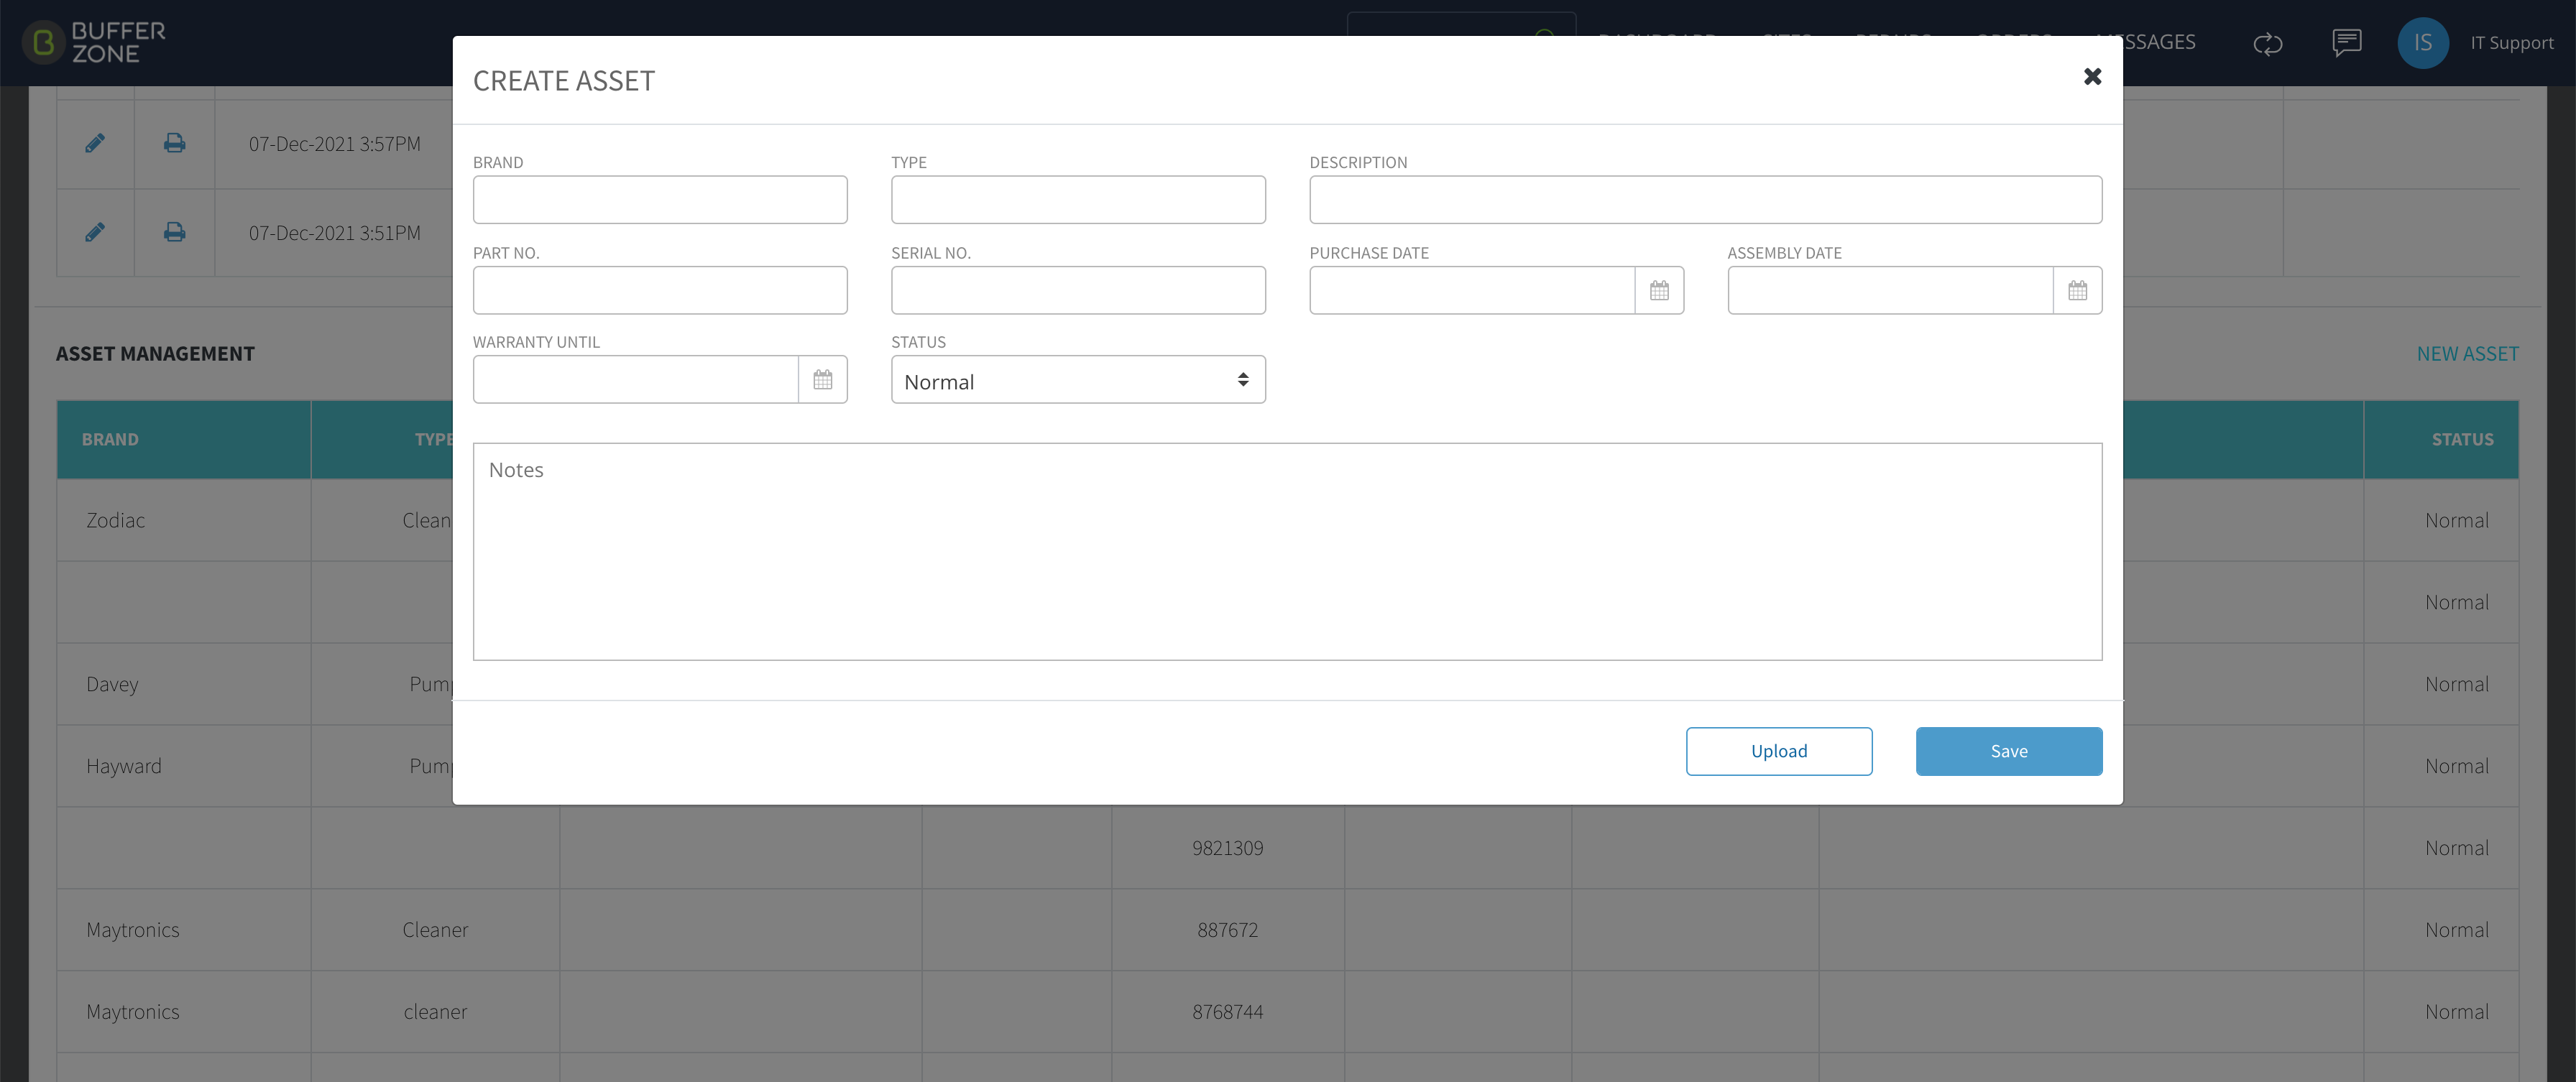Click the pencil edit icon for 3:57PM entry
This screenshot has width=2576, height=1082.
pos(95,143)
